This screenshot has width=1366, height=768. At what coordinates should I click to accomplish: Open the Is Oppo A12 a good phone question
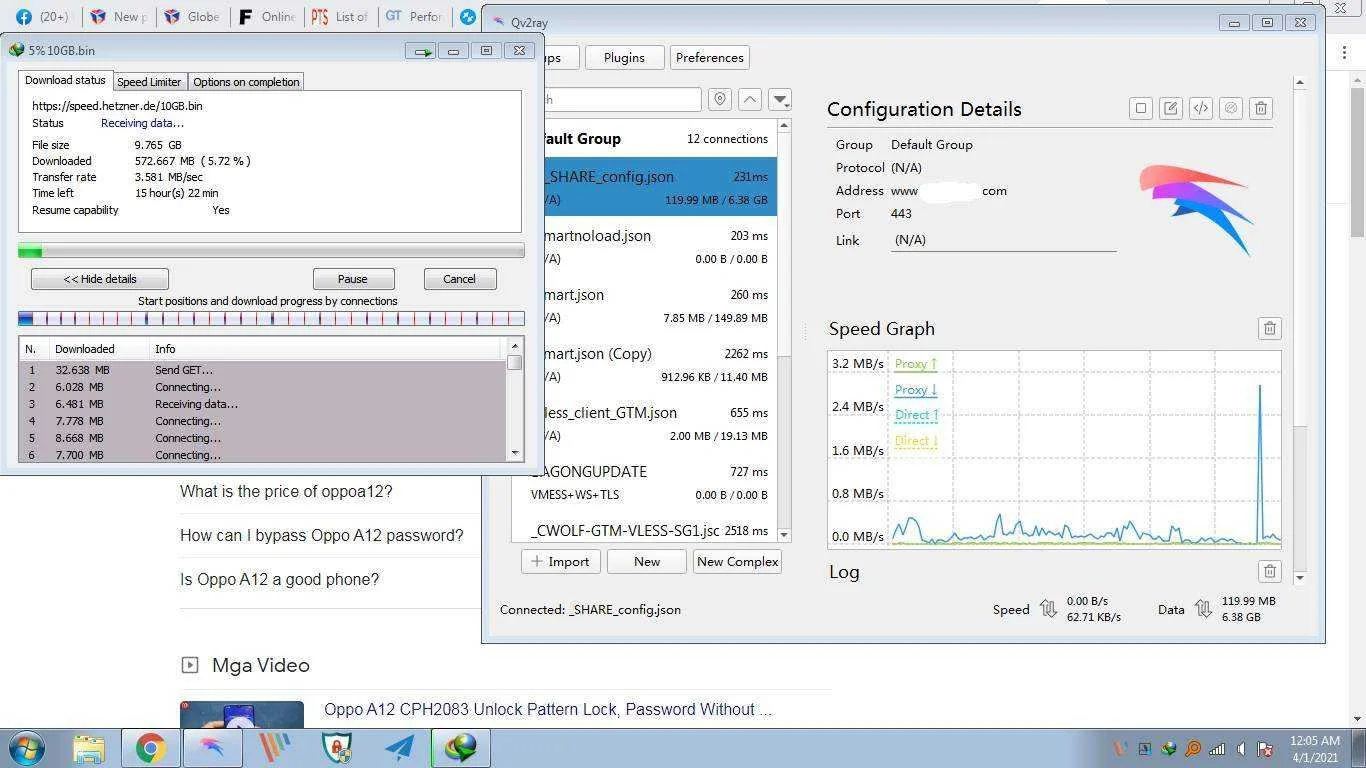(279, 579)
